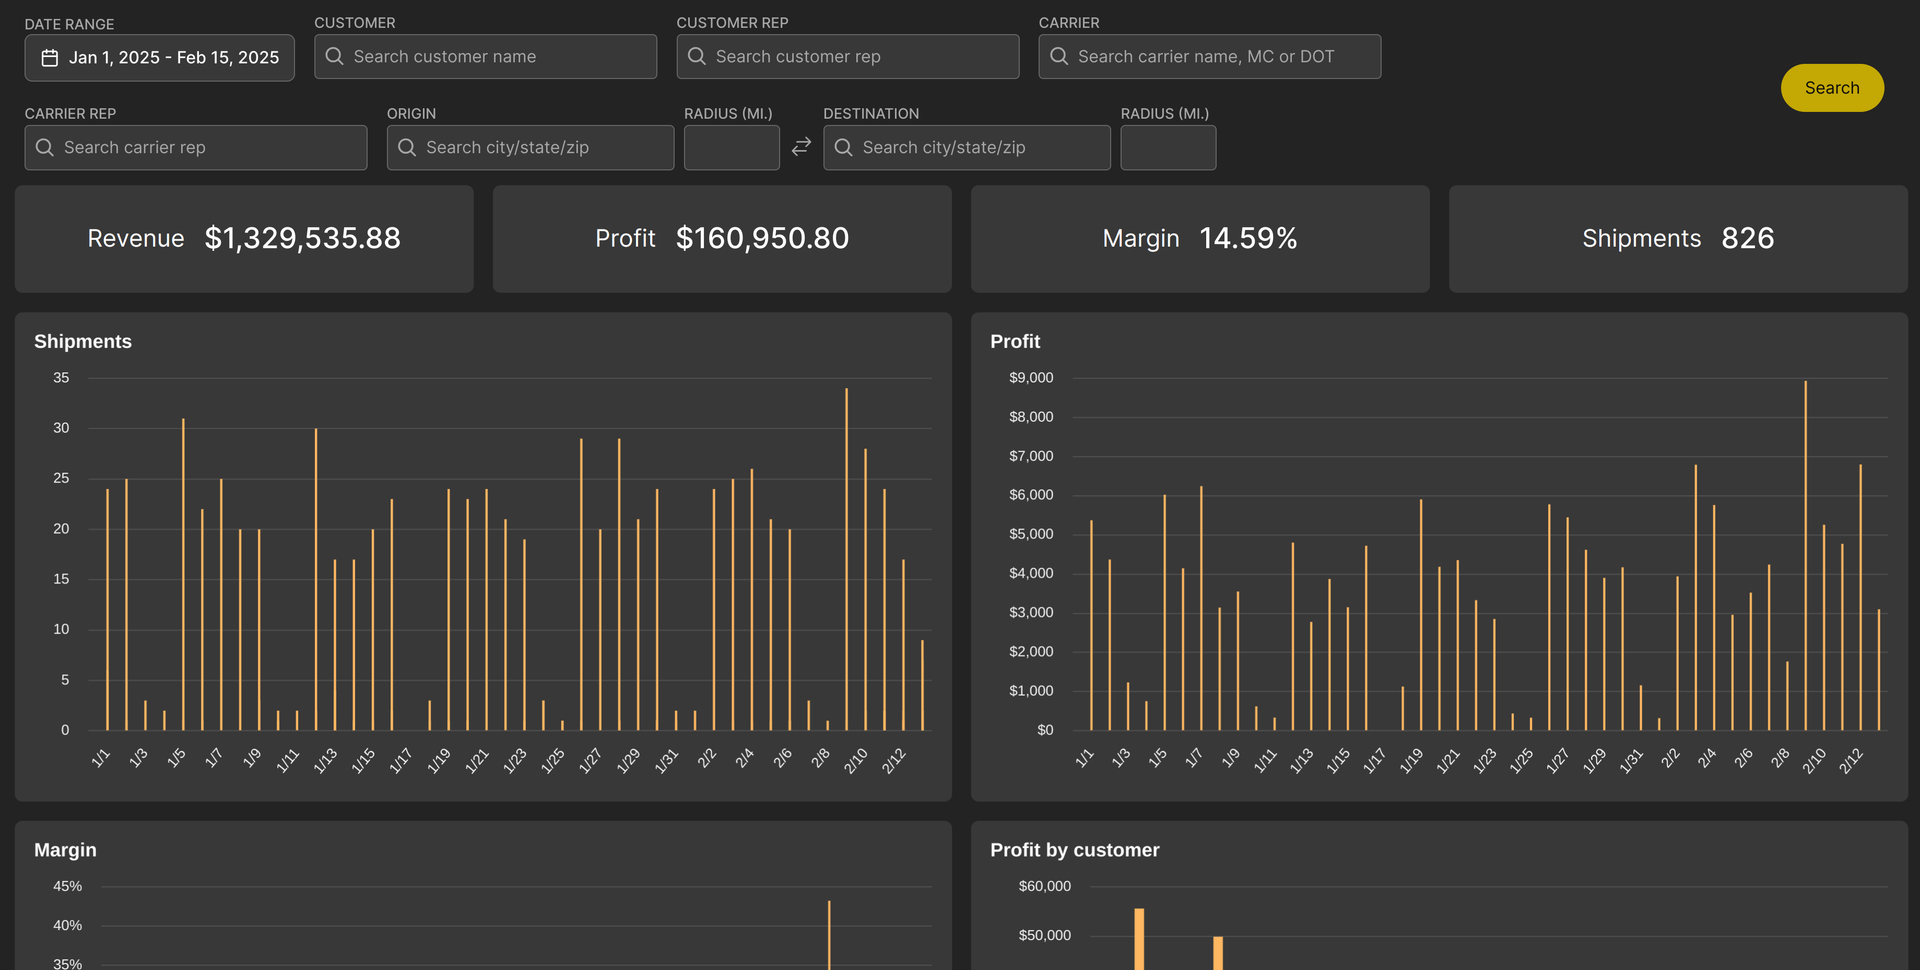The width and height of the screenshot is (1920, 970).
Task: Click the $60,000 label in Profit by customer
Action: 1044,886
